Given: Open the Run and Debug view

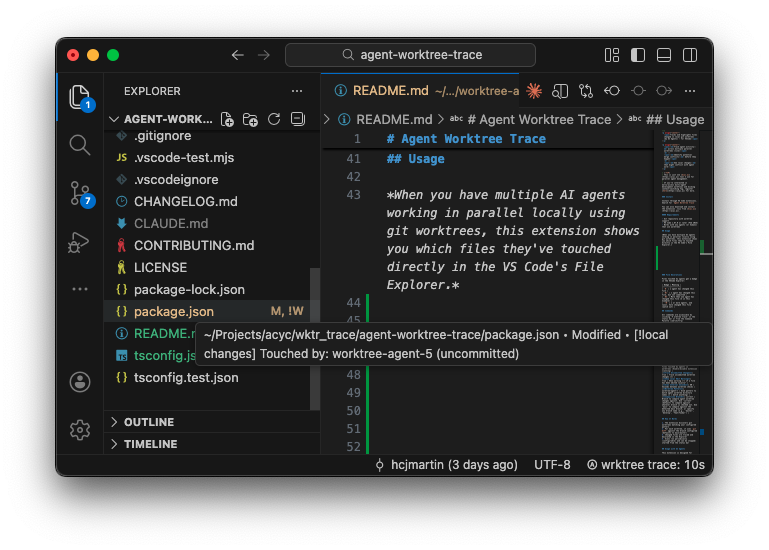Looking at the screenshot, I should (80, 241).
